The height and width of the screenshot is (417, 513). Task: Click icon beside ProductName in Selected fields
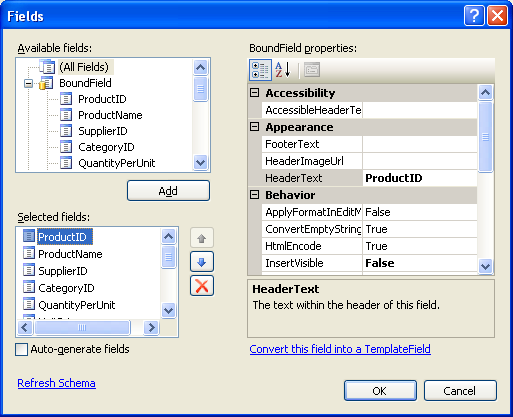coord(29,253)
